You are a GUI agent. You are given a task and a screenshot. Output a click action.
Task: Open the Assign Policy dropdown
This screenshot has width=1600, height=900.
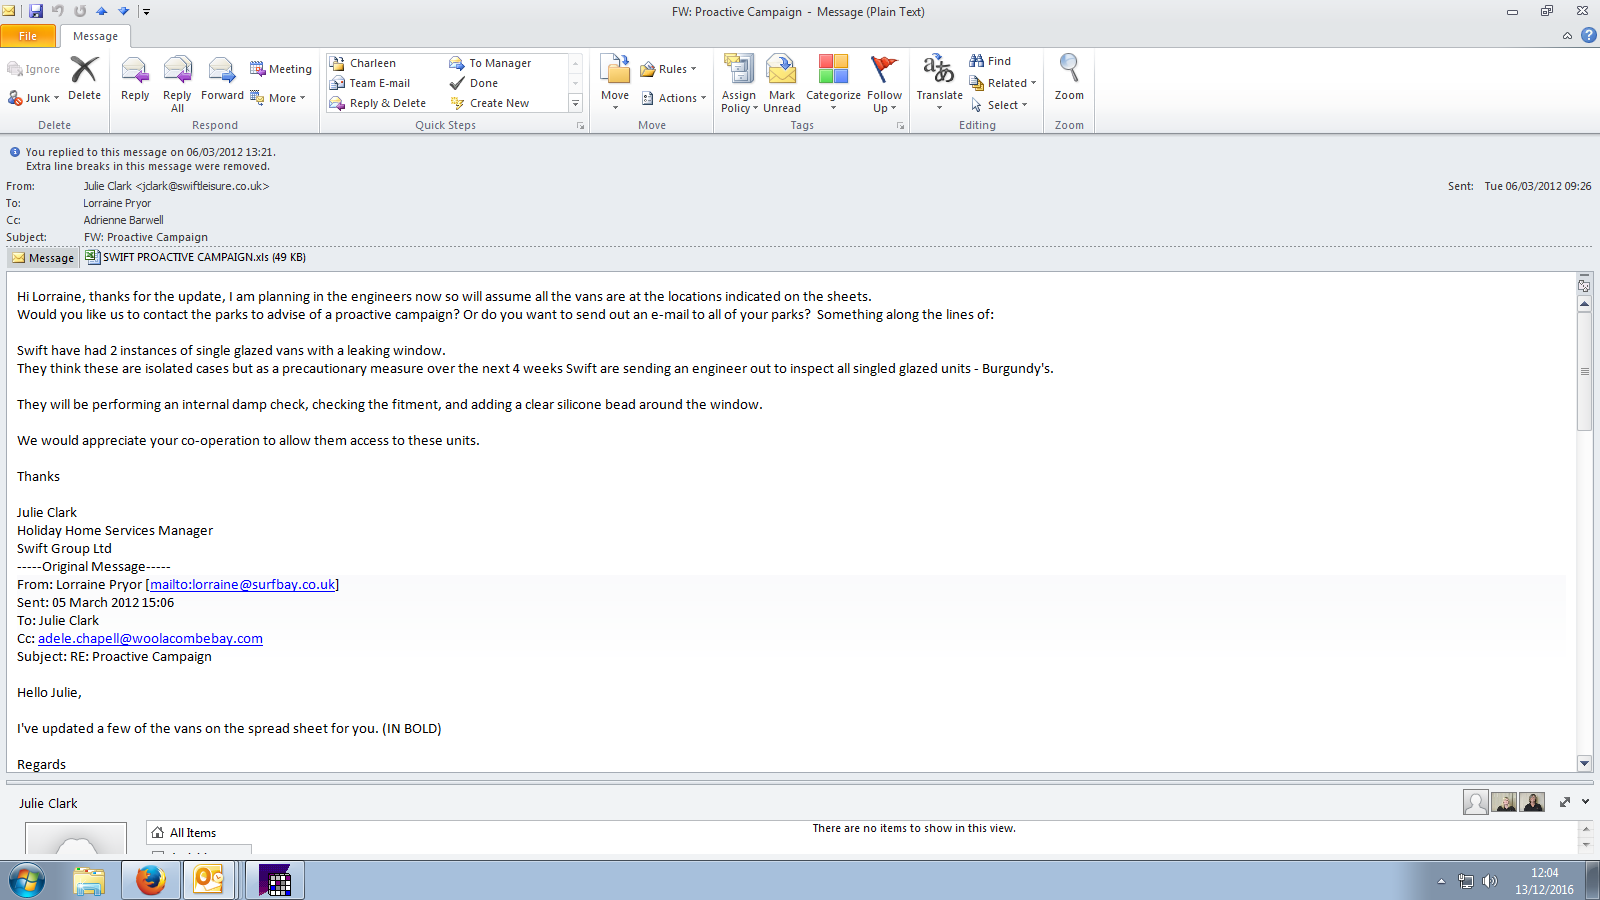point(739,83)
